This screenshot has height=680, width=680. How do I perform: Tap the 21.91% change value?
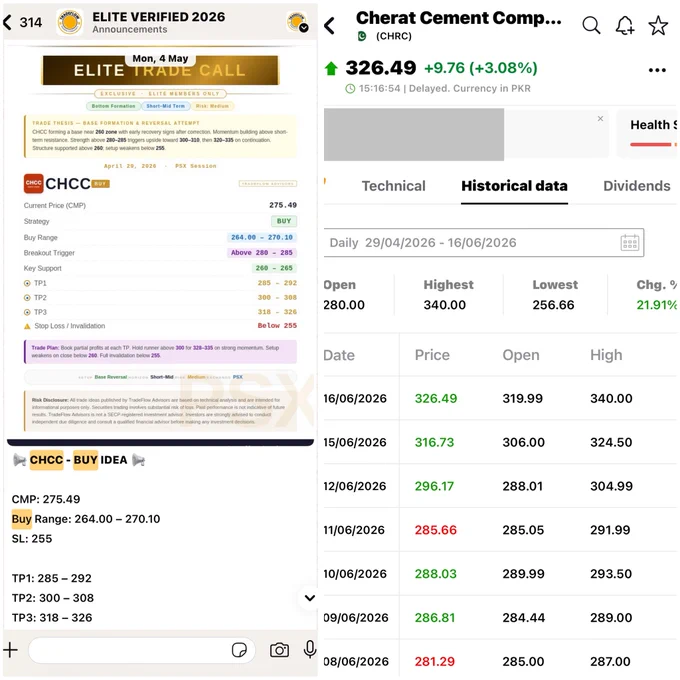click(x=656, y=305)
